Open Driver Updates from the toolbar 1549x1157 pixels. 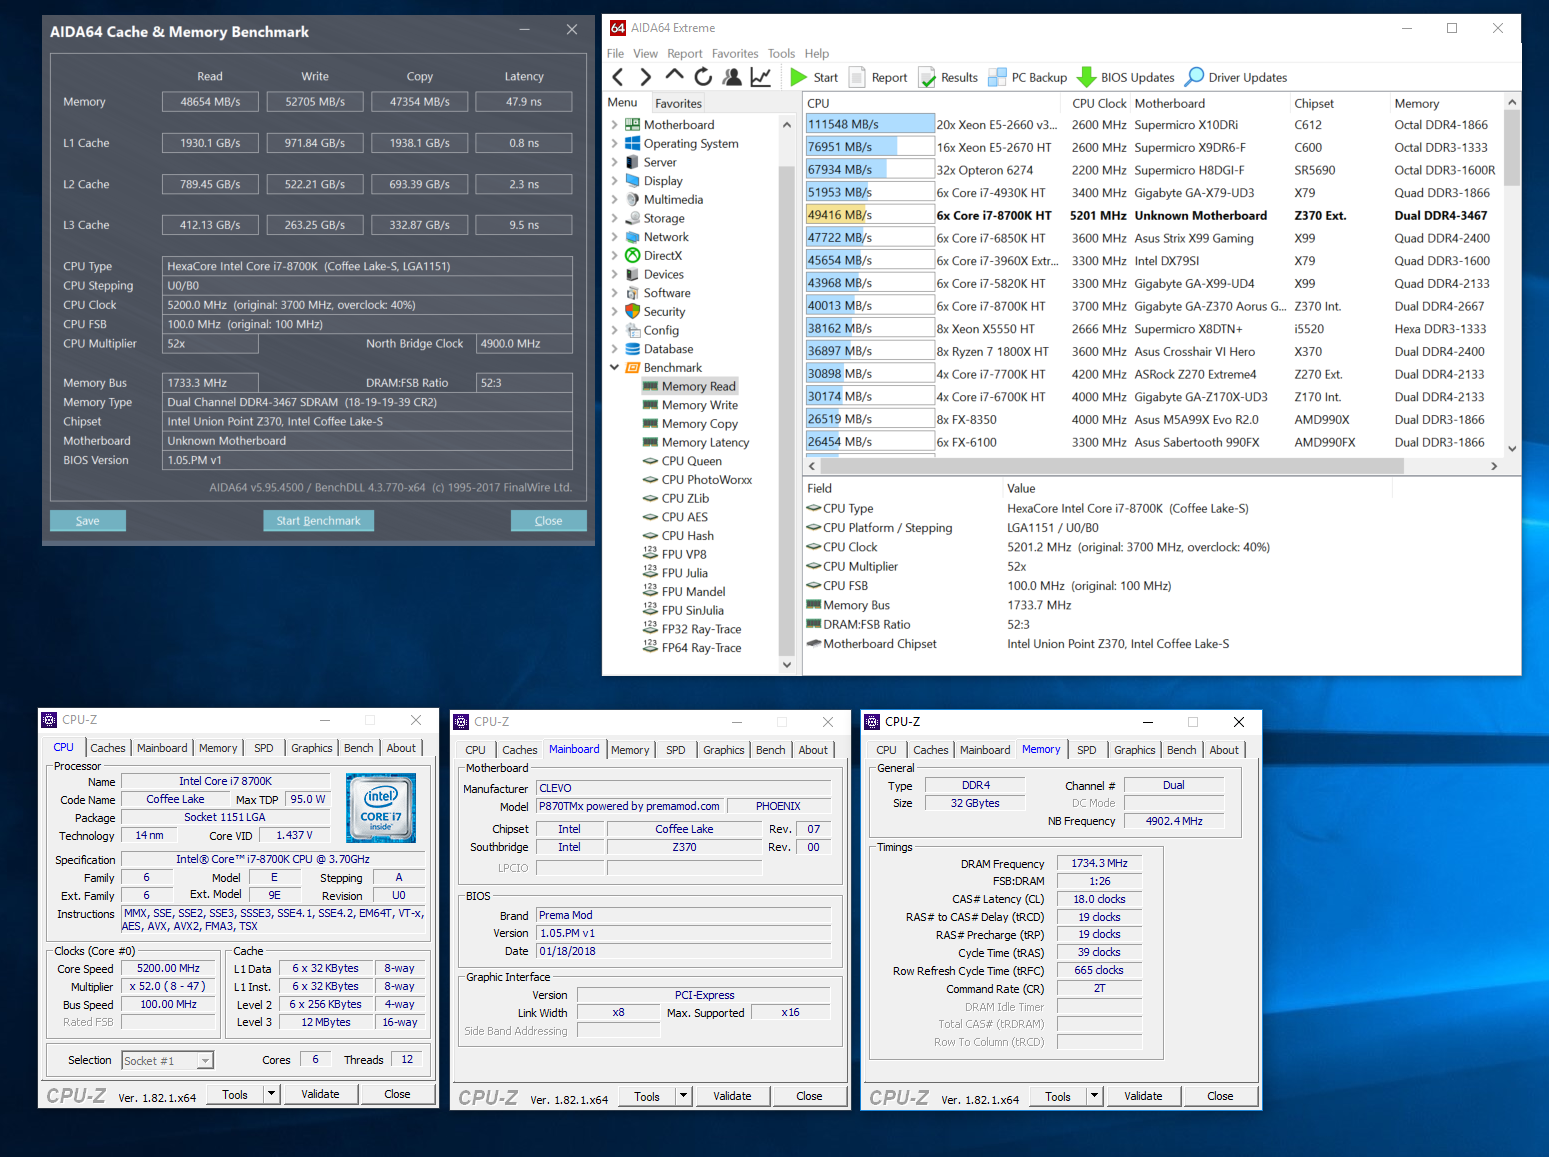pyautogui.click(x=1236, y=77)
